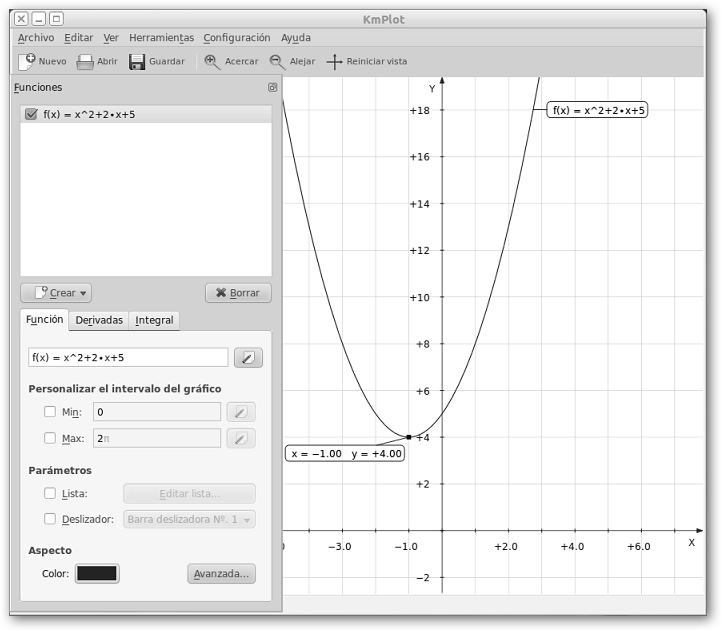
Task: Tick the Deslizador checkbox
Action: tap(50, 519)
